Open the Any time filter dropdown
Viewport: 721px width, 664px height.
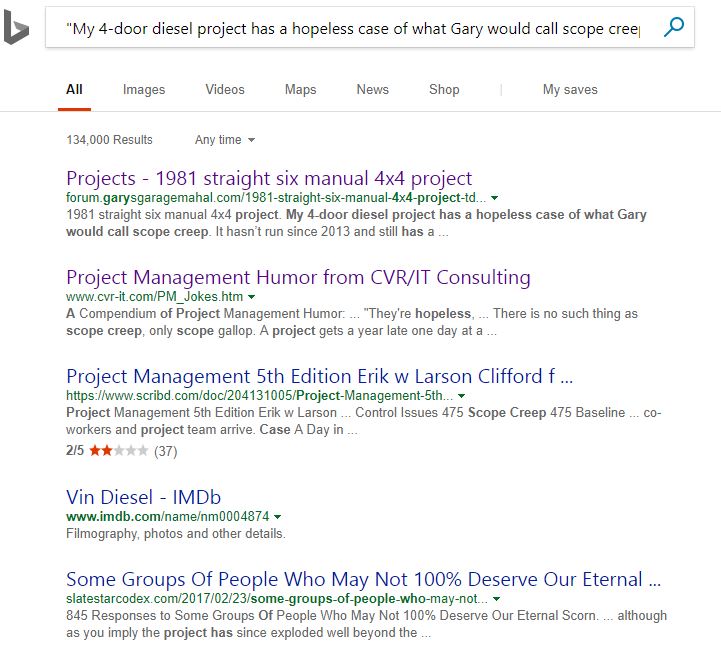pyautogui.click(x=225, y=140)
